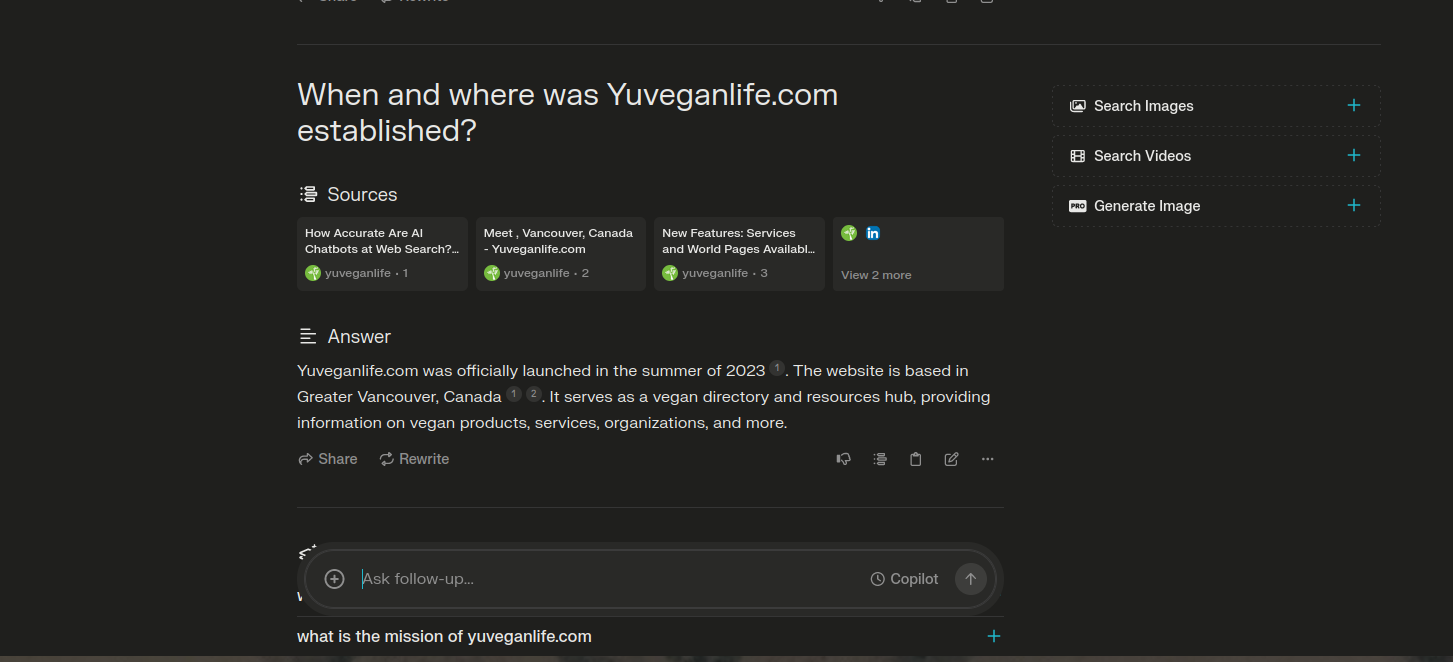This screenshot has height=662, width=1453.
Task: Open the 'New Features: Services and World Pages' source
Action: coord(739,254)
